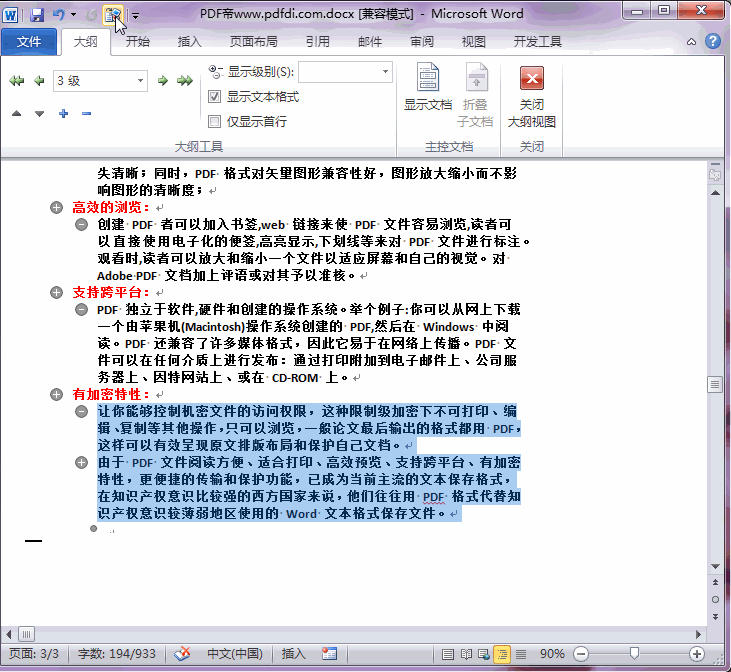Switch to Web Layout view icon
The height and width of the screenshot is (672, 731).
(x=484, y=654)
